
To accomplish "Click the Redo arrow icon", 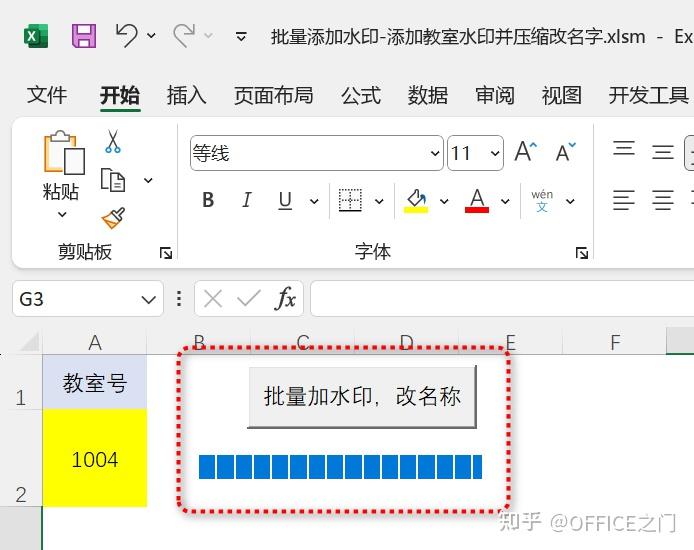I will 184,35.
